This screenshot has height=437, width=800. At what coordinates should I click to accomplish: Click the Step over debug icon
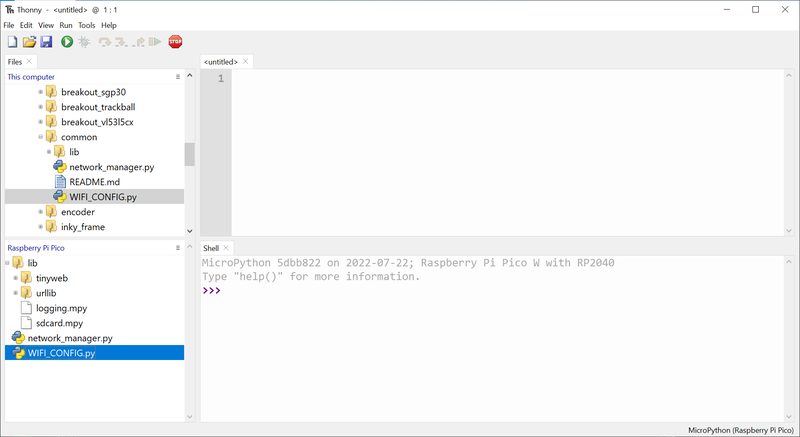[105, 42]
